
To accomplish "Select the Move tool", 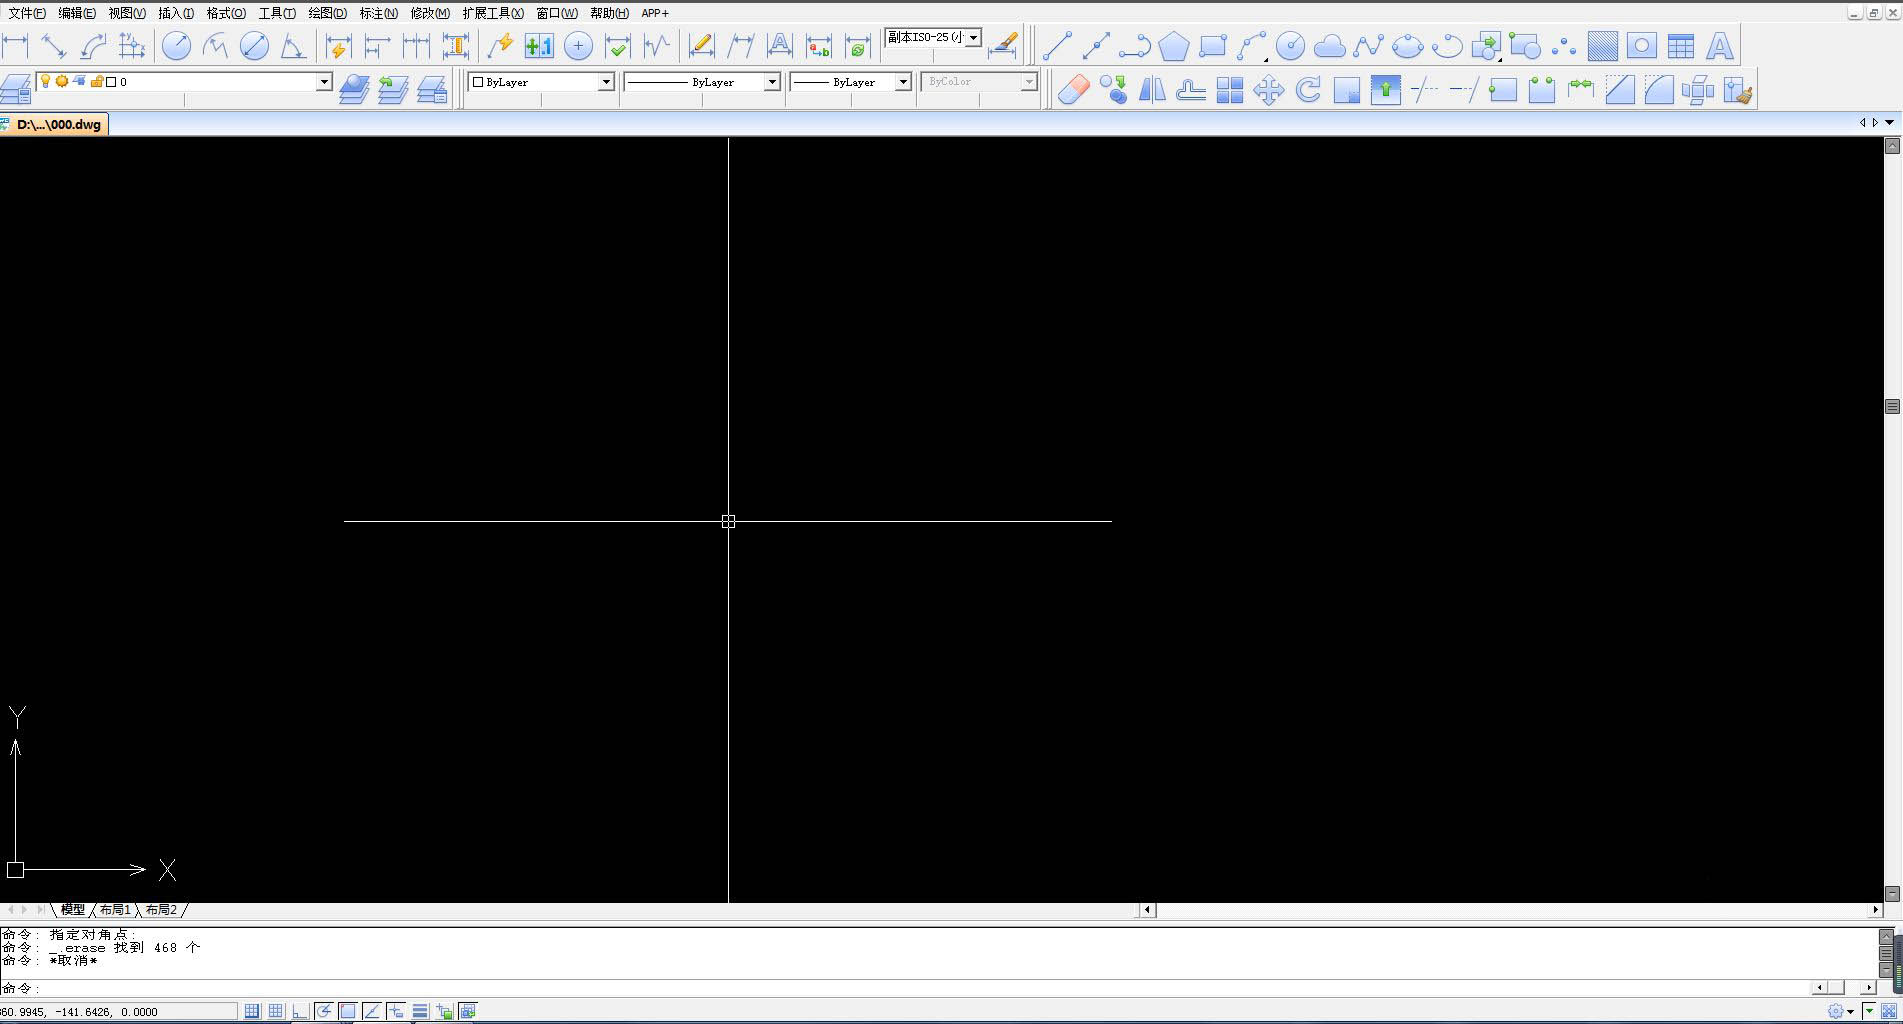I will pos(1269,90).
